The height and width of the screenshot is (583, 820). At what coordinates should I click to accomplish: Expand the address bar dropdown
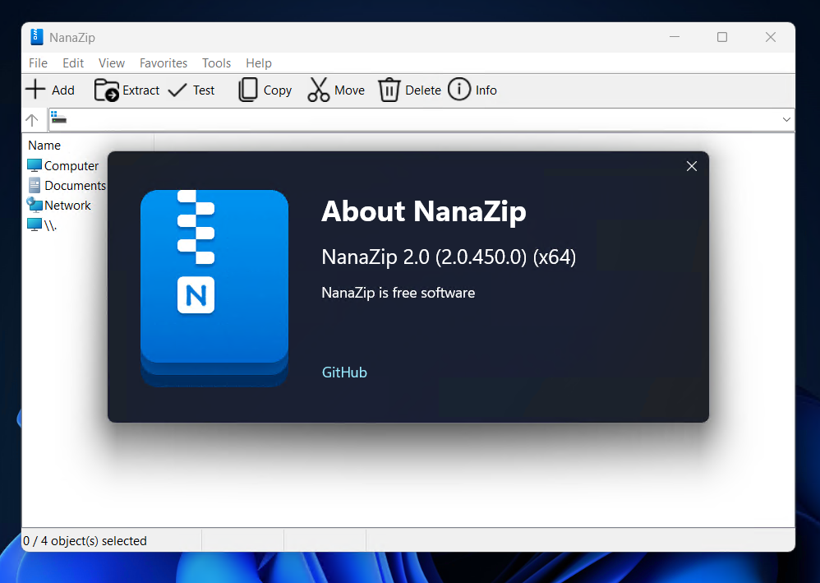pos(786,120)
